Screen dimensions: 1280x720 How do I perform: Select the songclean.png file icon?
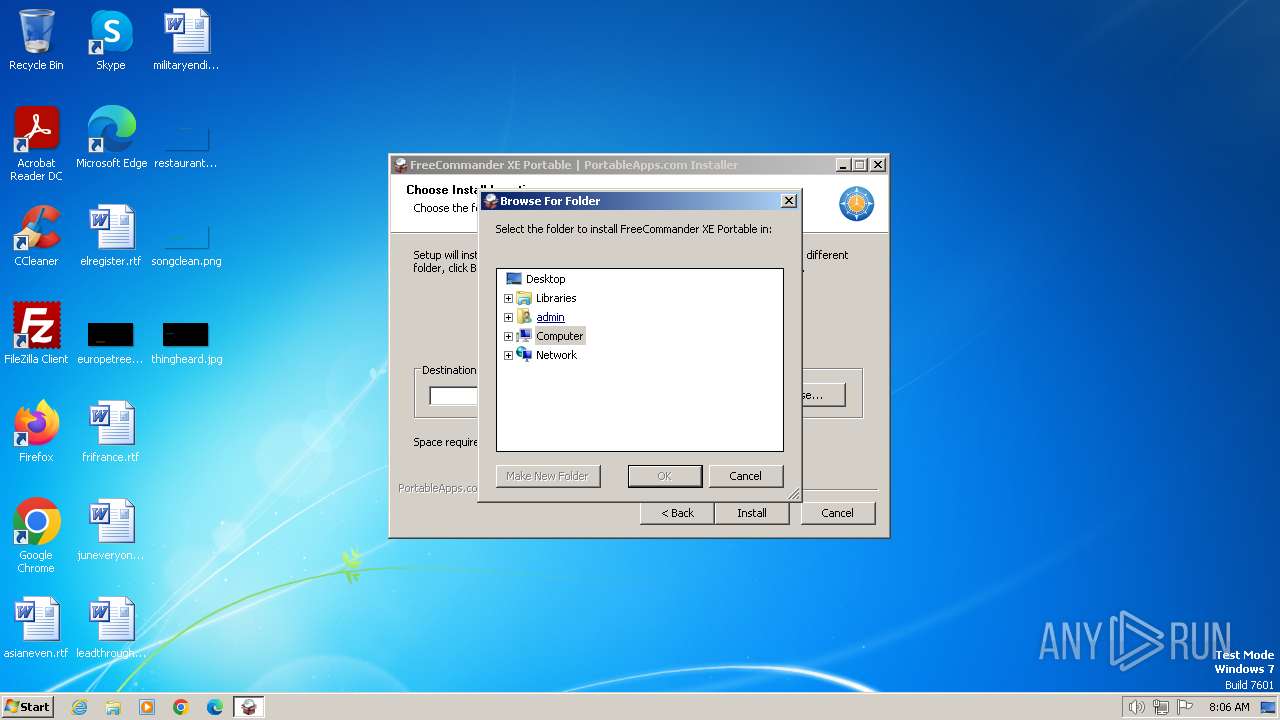pyautogui.click(x=186, y=243)
